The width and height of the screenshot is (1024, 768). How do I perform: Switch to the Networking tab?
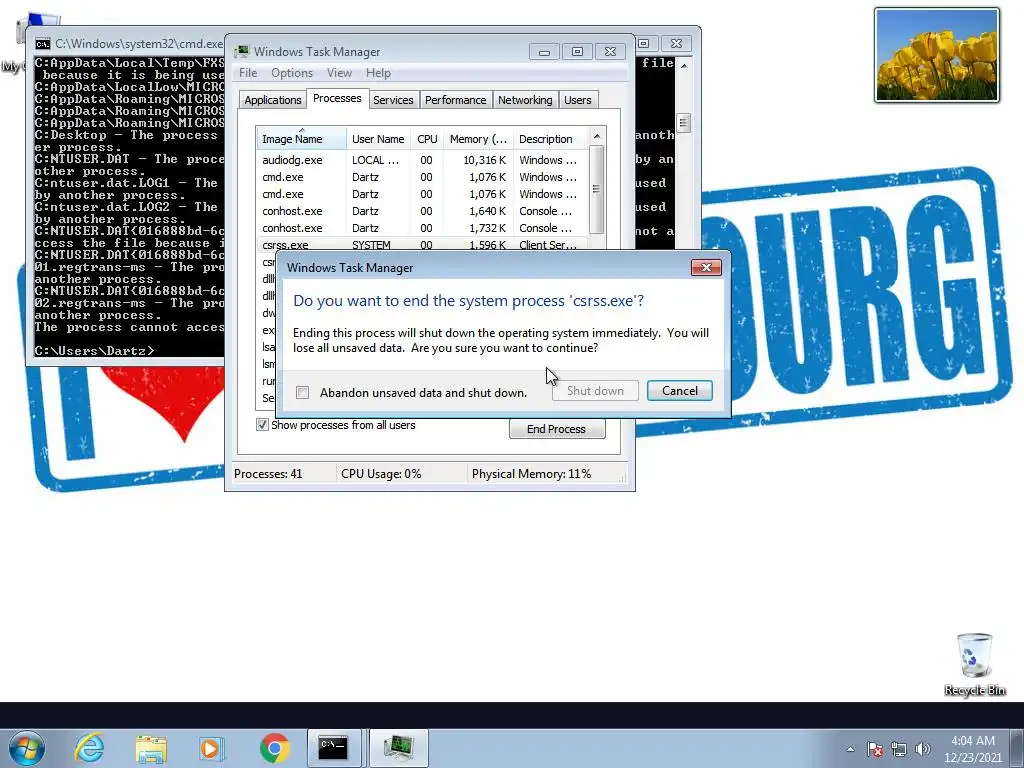(525, 100)
